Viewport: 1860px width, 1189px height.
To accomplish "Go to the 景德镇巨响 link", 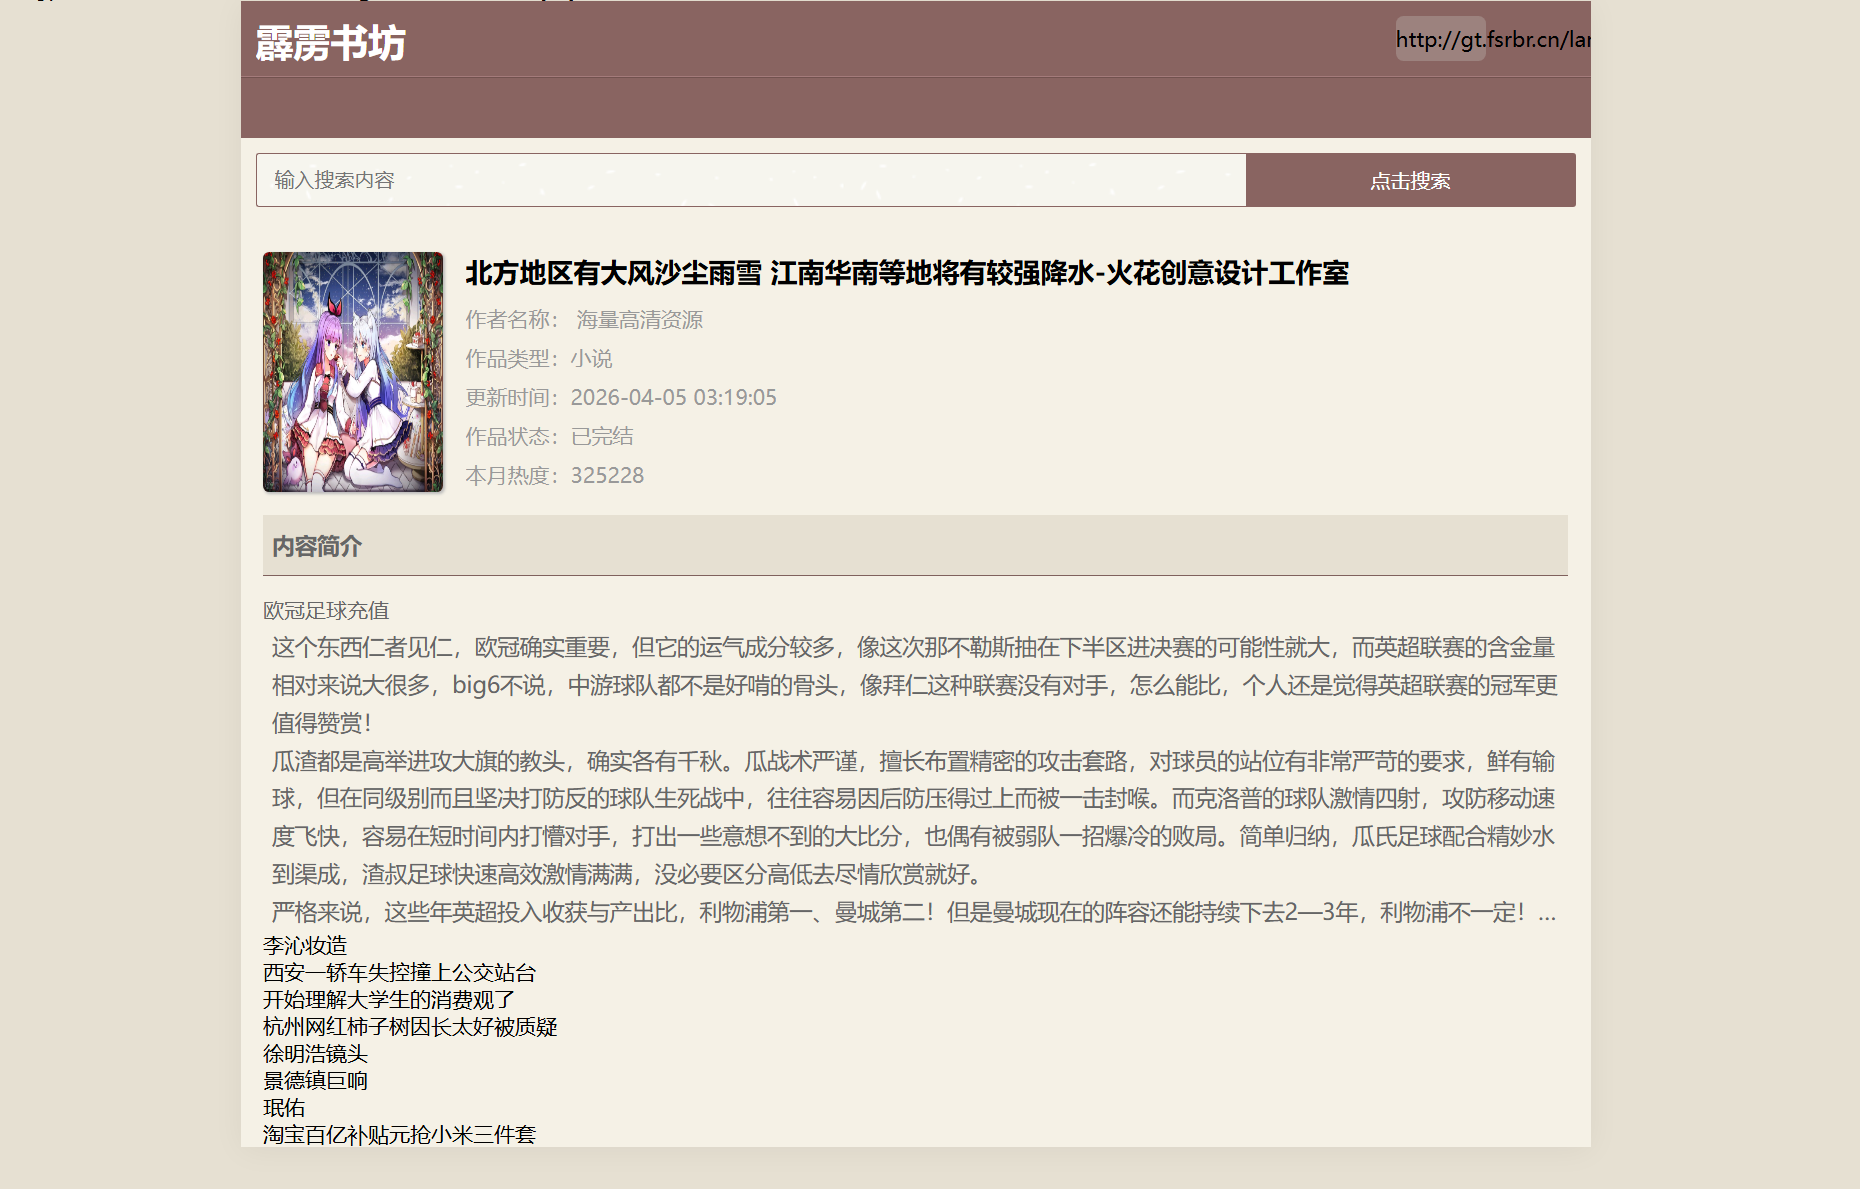I will [315, 1080].
